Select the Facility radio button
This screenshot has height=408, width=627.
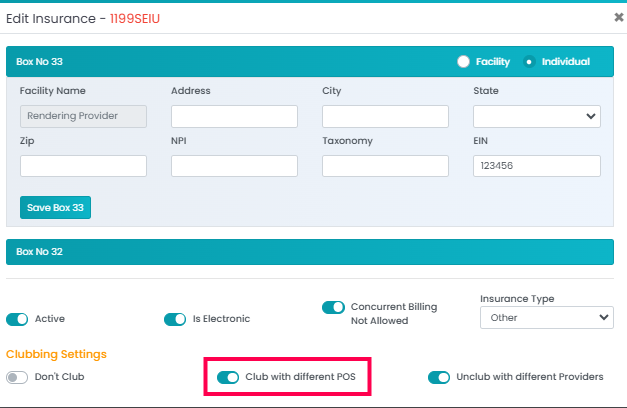(x=463, y=62)
